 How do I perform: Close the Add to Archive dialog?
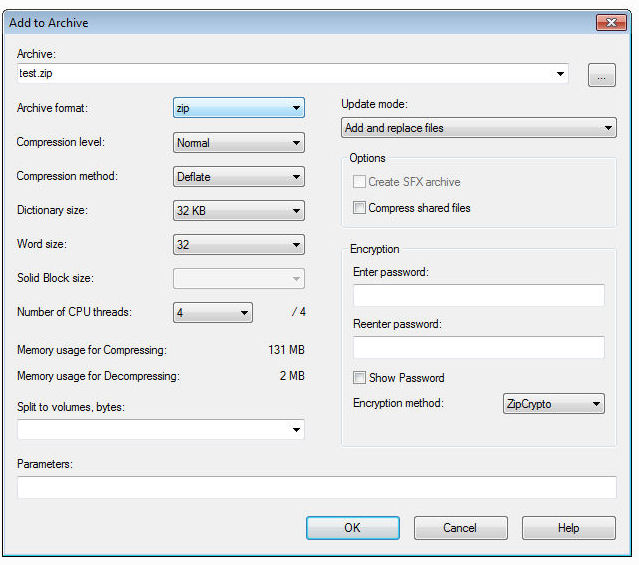coord(611,22)
